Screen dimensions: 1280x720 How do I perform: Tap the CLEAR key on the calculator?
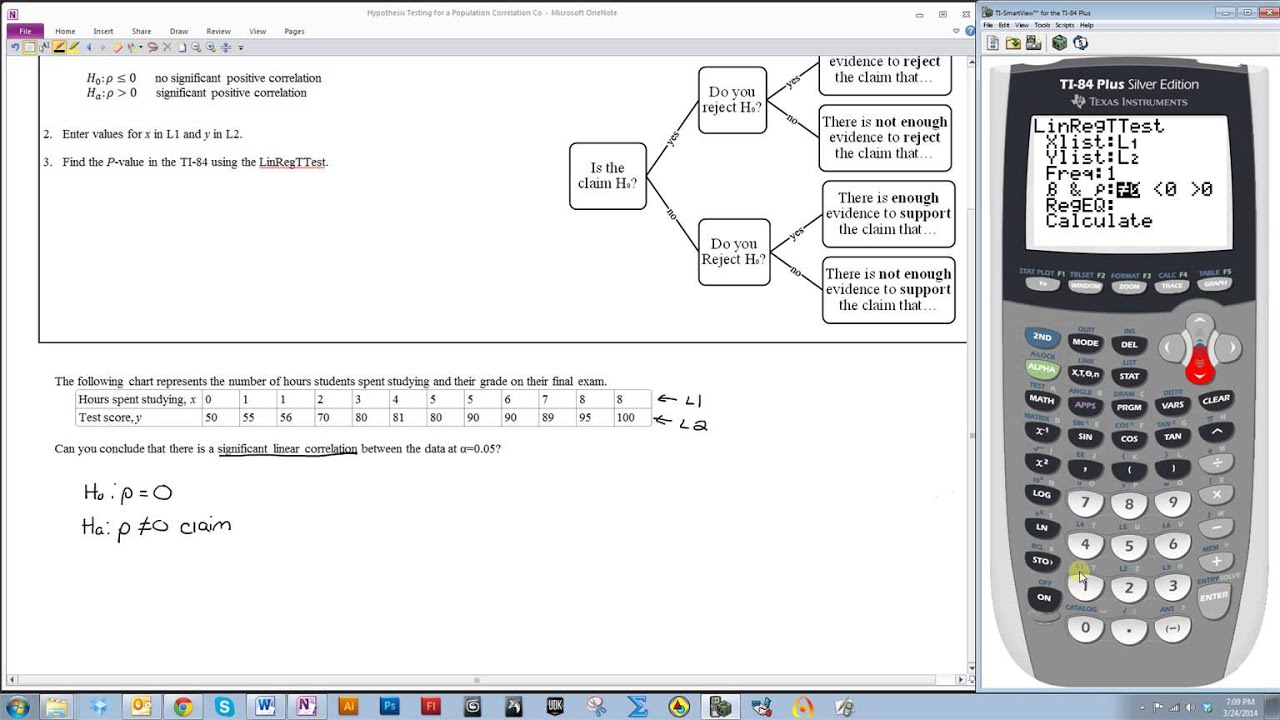click(x=1216, y=399)
